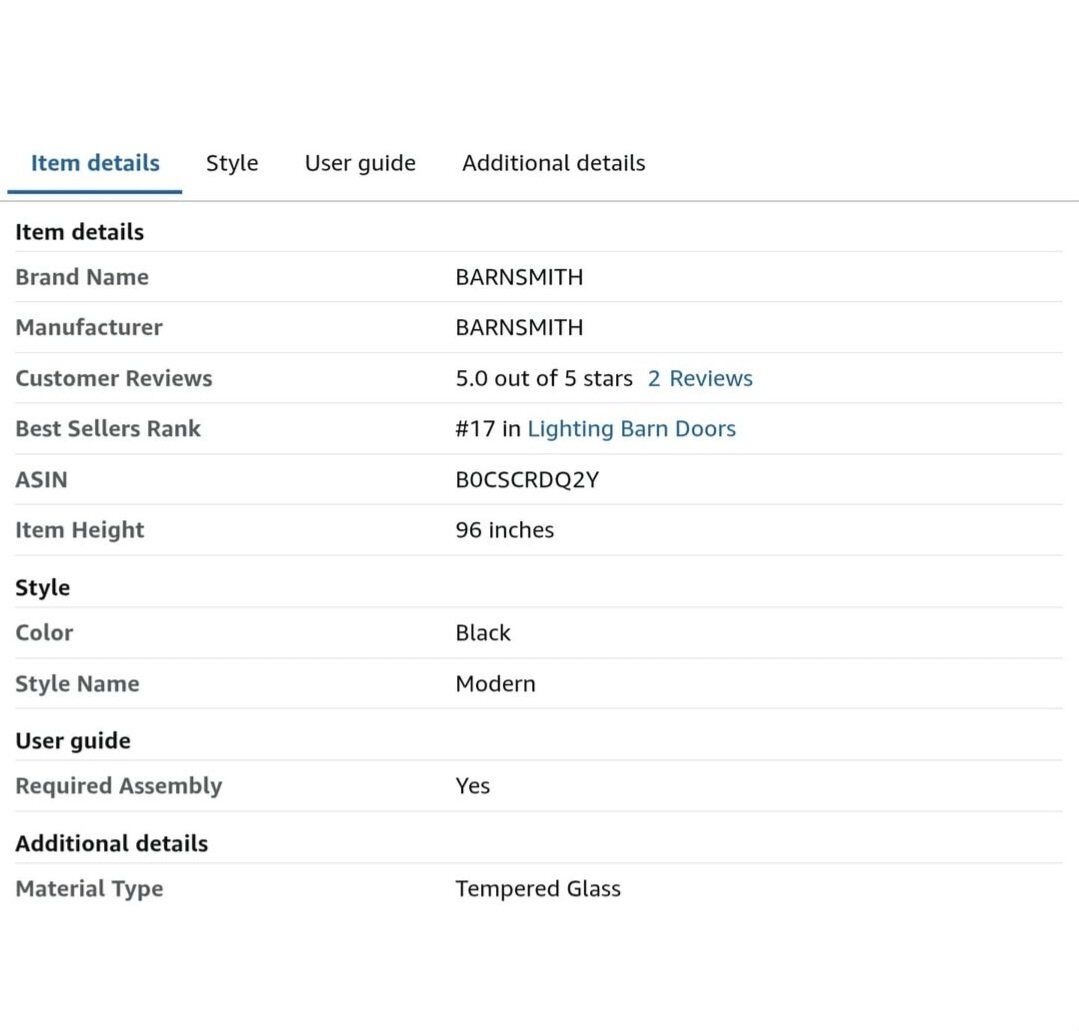Go to the Additional details tab
Viewport: 1079px width, 1031px height.
[553, 163]
